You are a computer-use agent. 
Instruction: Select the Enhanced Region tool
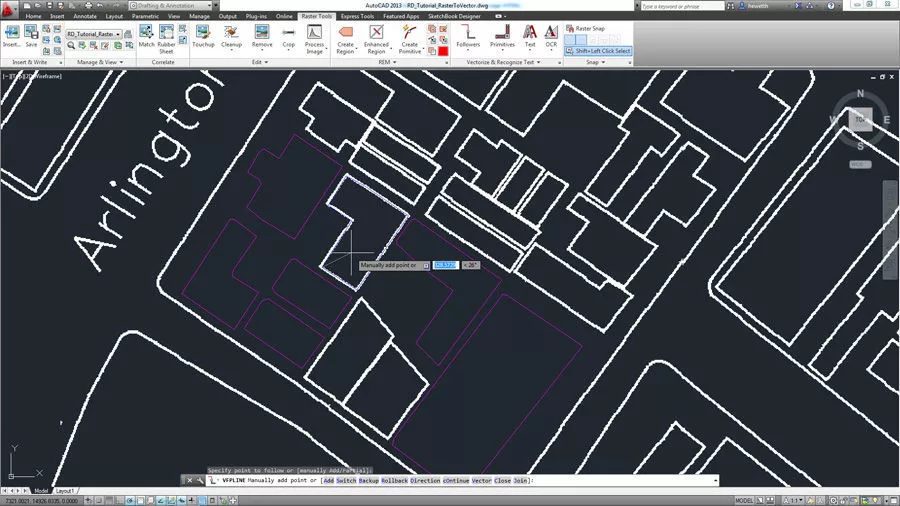pyautogui.click(x=376, y=34)
